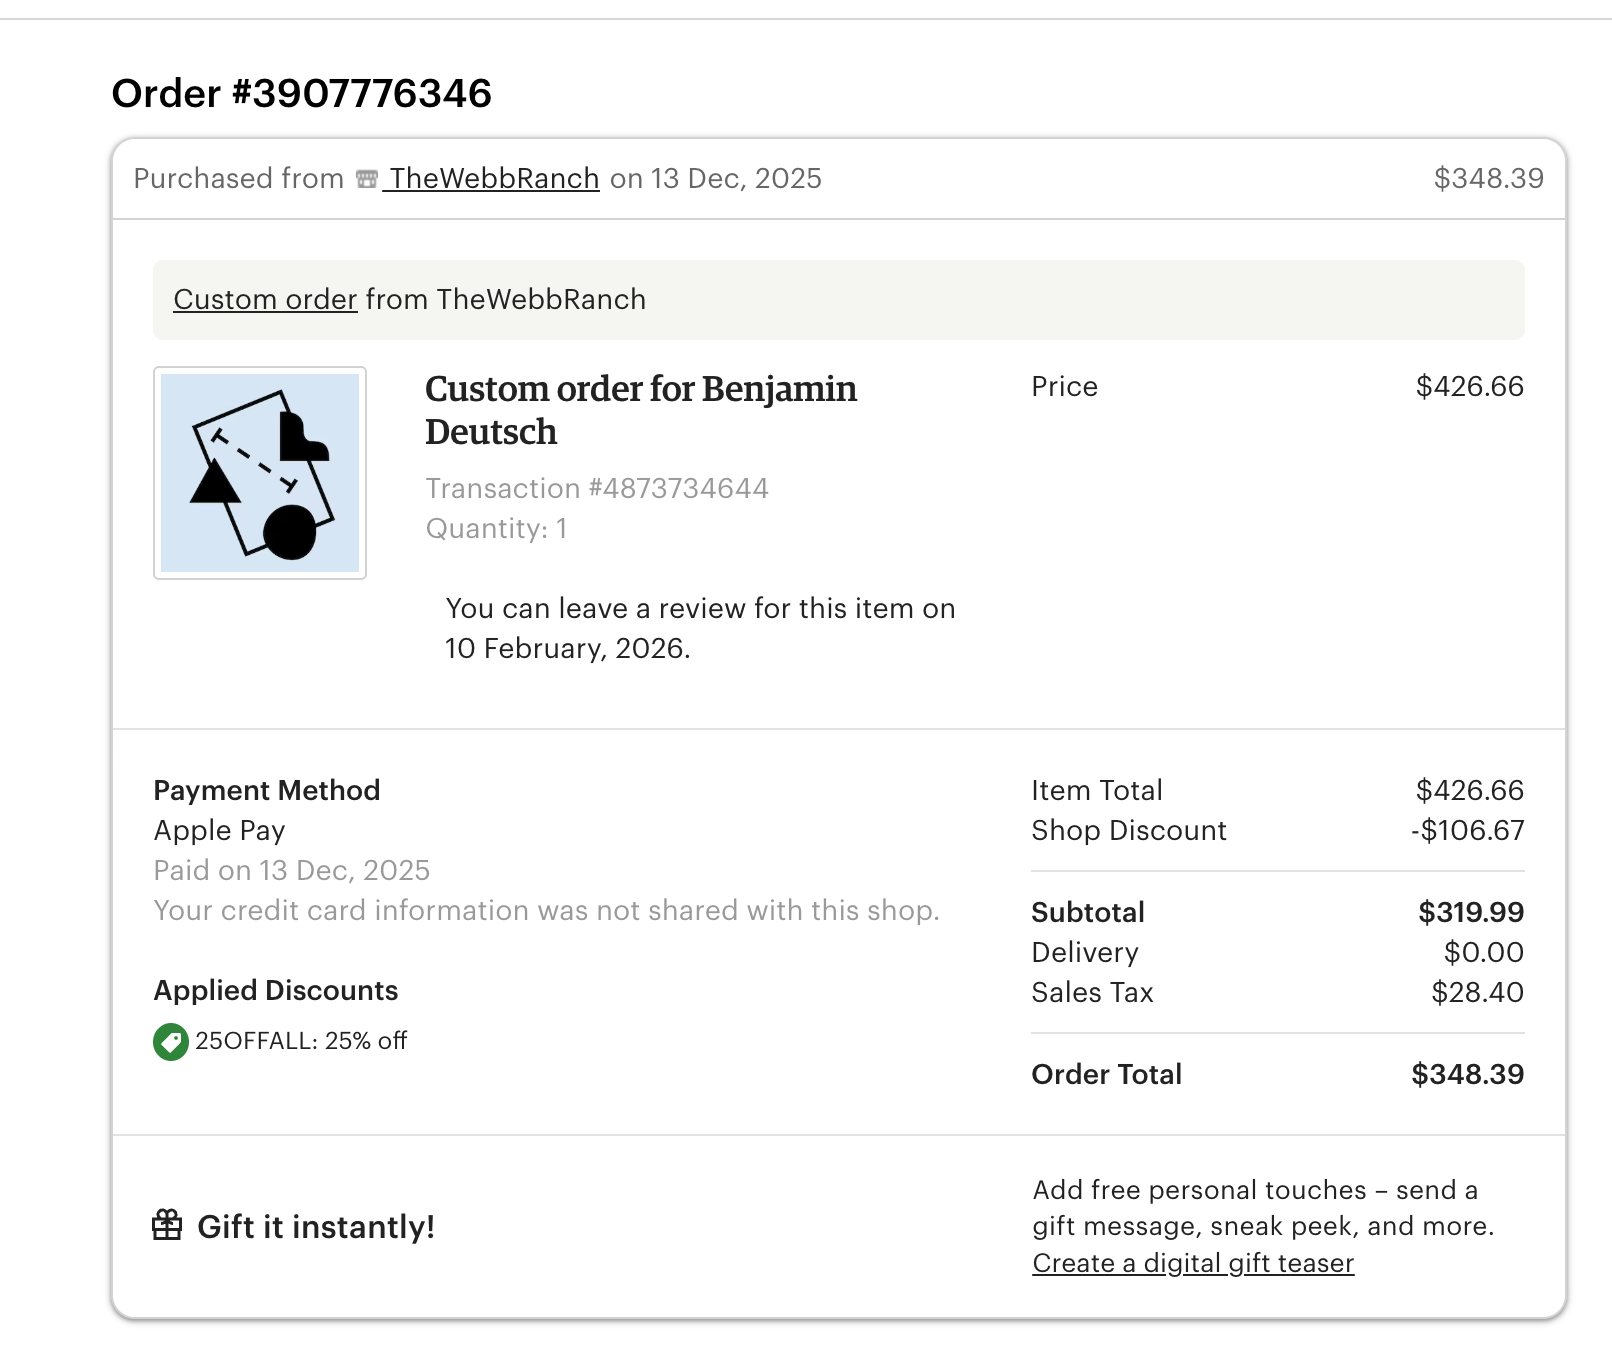
Task: Click the Transaction #4873734644 text
Action: [597, 489]
